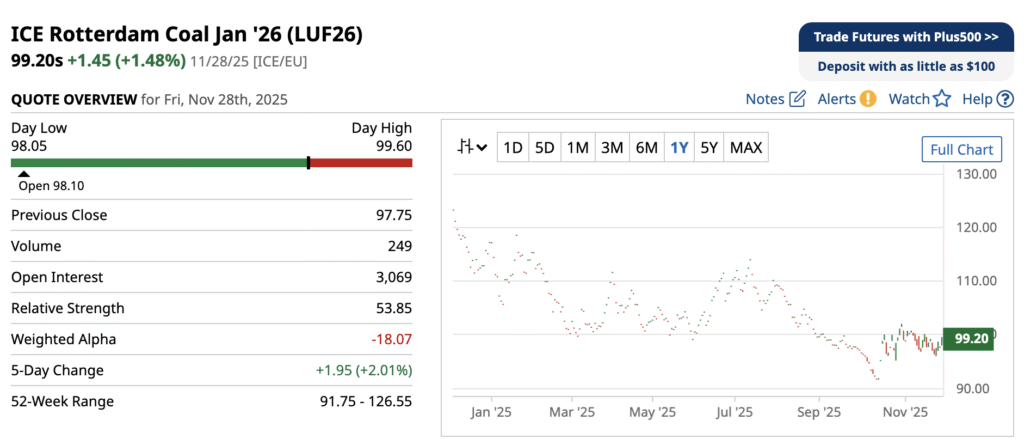Switch chart to 1D range
This screenshot has width=1024, height=439.
pyautogui.click(x=513, y=148)
